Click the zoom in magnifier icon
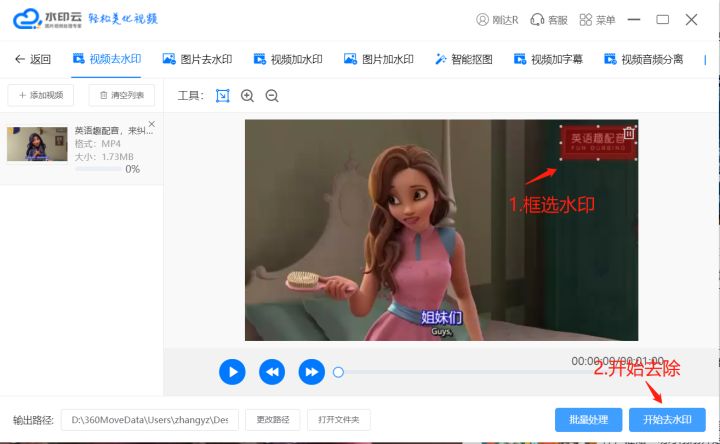 coord(248,96)
